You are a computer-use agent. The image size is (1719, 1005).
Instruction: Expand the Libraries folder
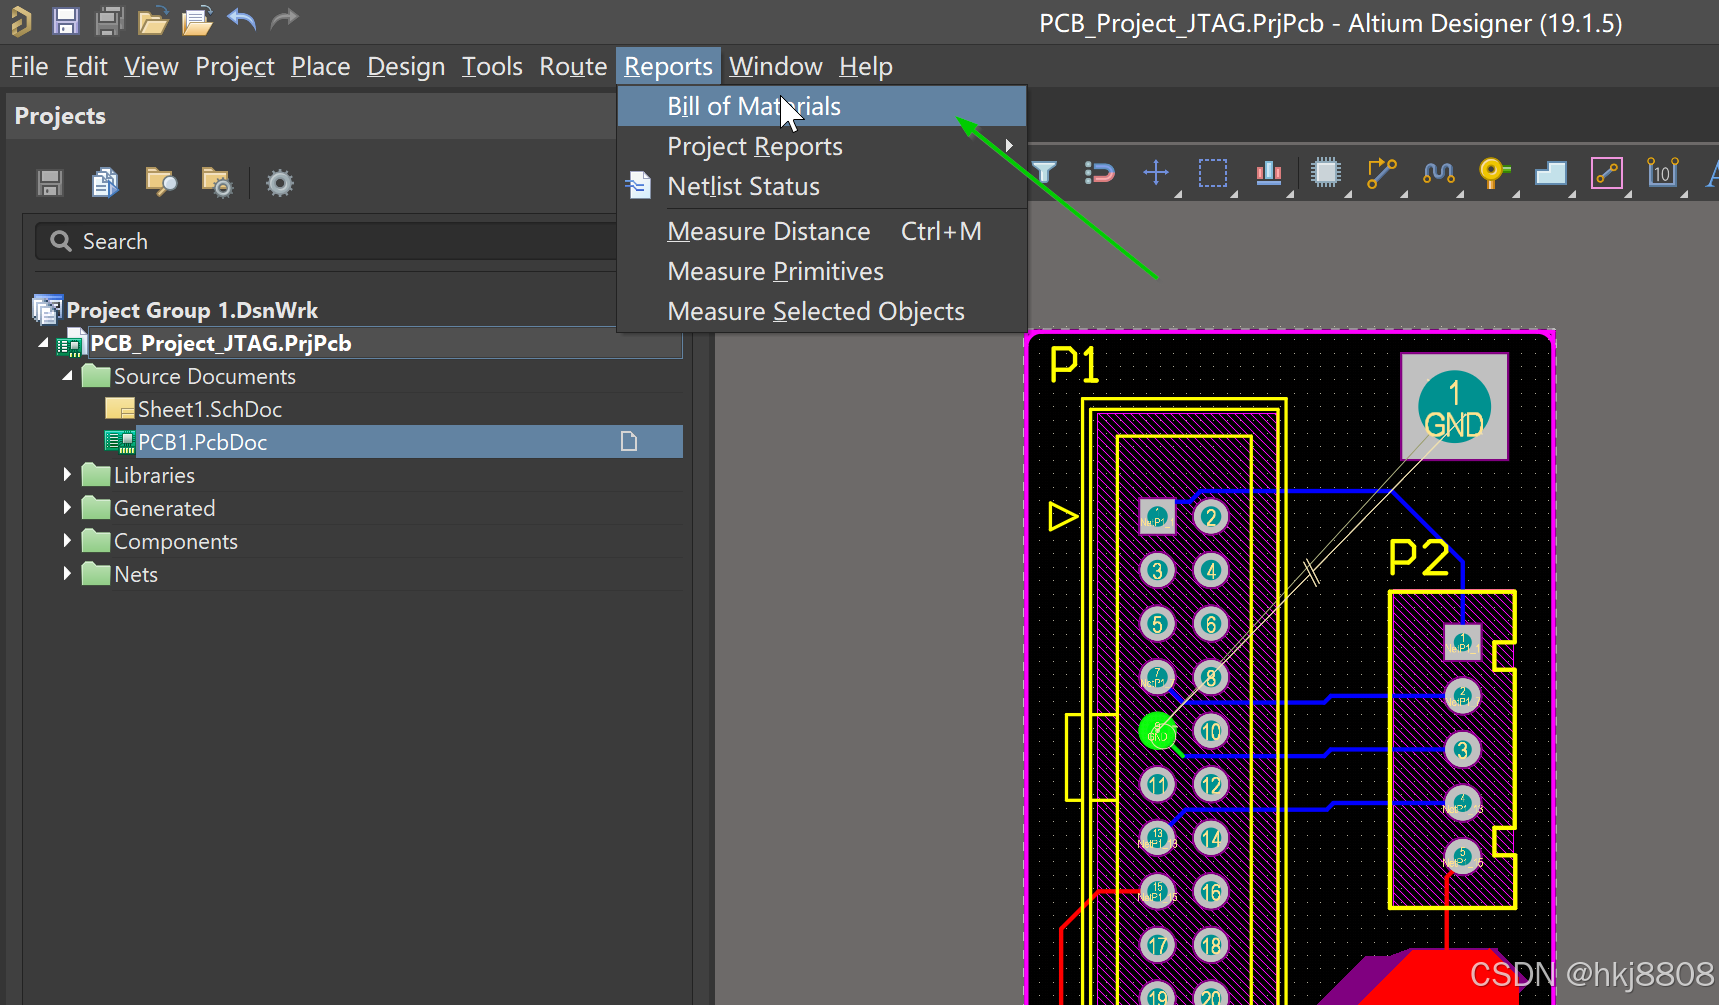coord(67,475)
